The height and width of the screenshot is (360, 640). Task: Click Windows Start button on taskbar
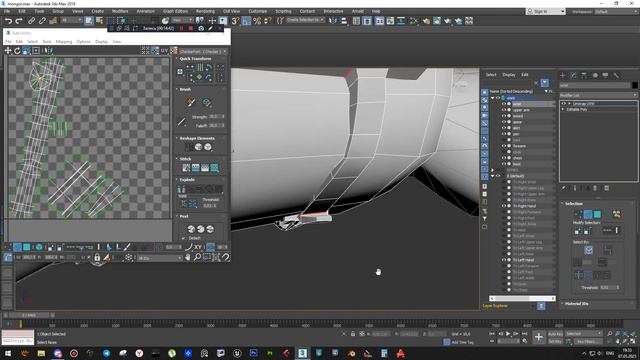8,353
